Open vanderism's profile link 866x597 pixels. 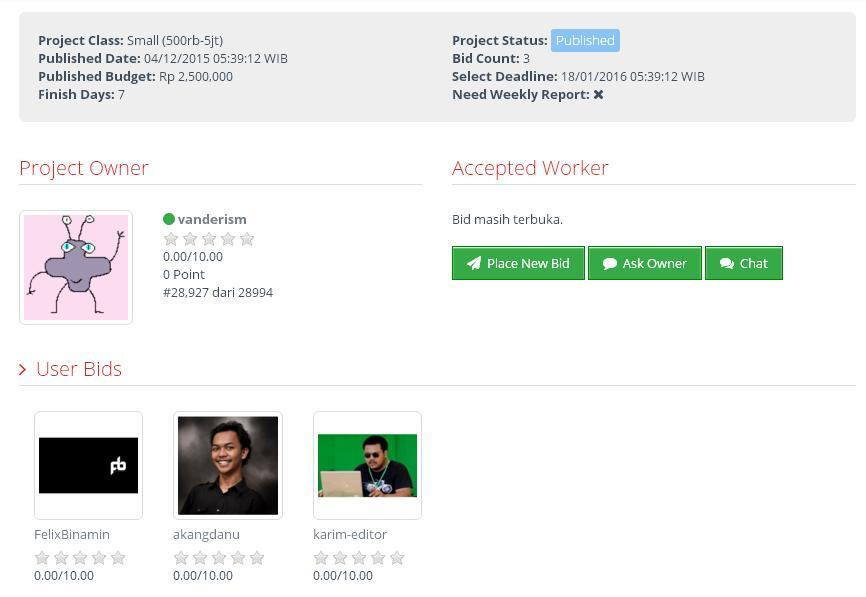point(212,219)
